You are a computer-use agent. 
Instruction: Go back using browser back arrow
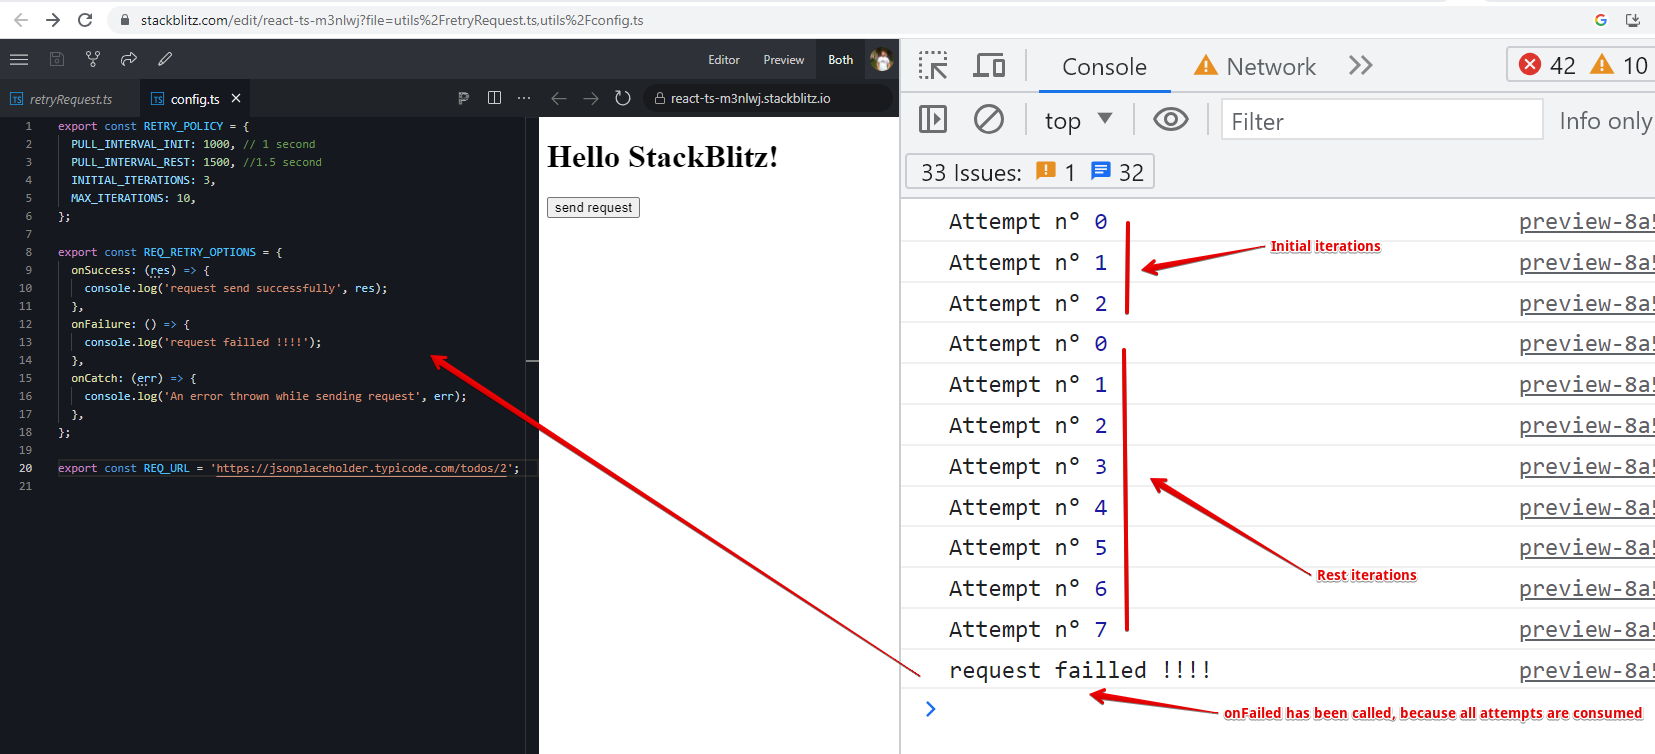pos(21,20)
